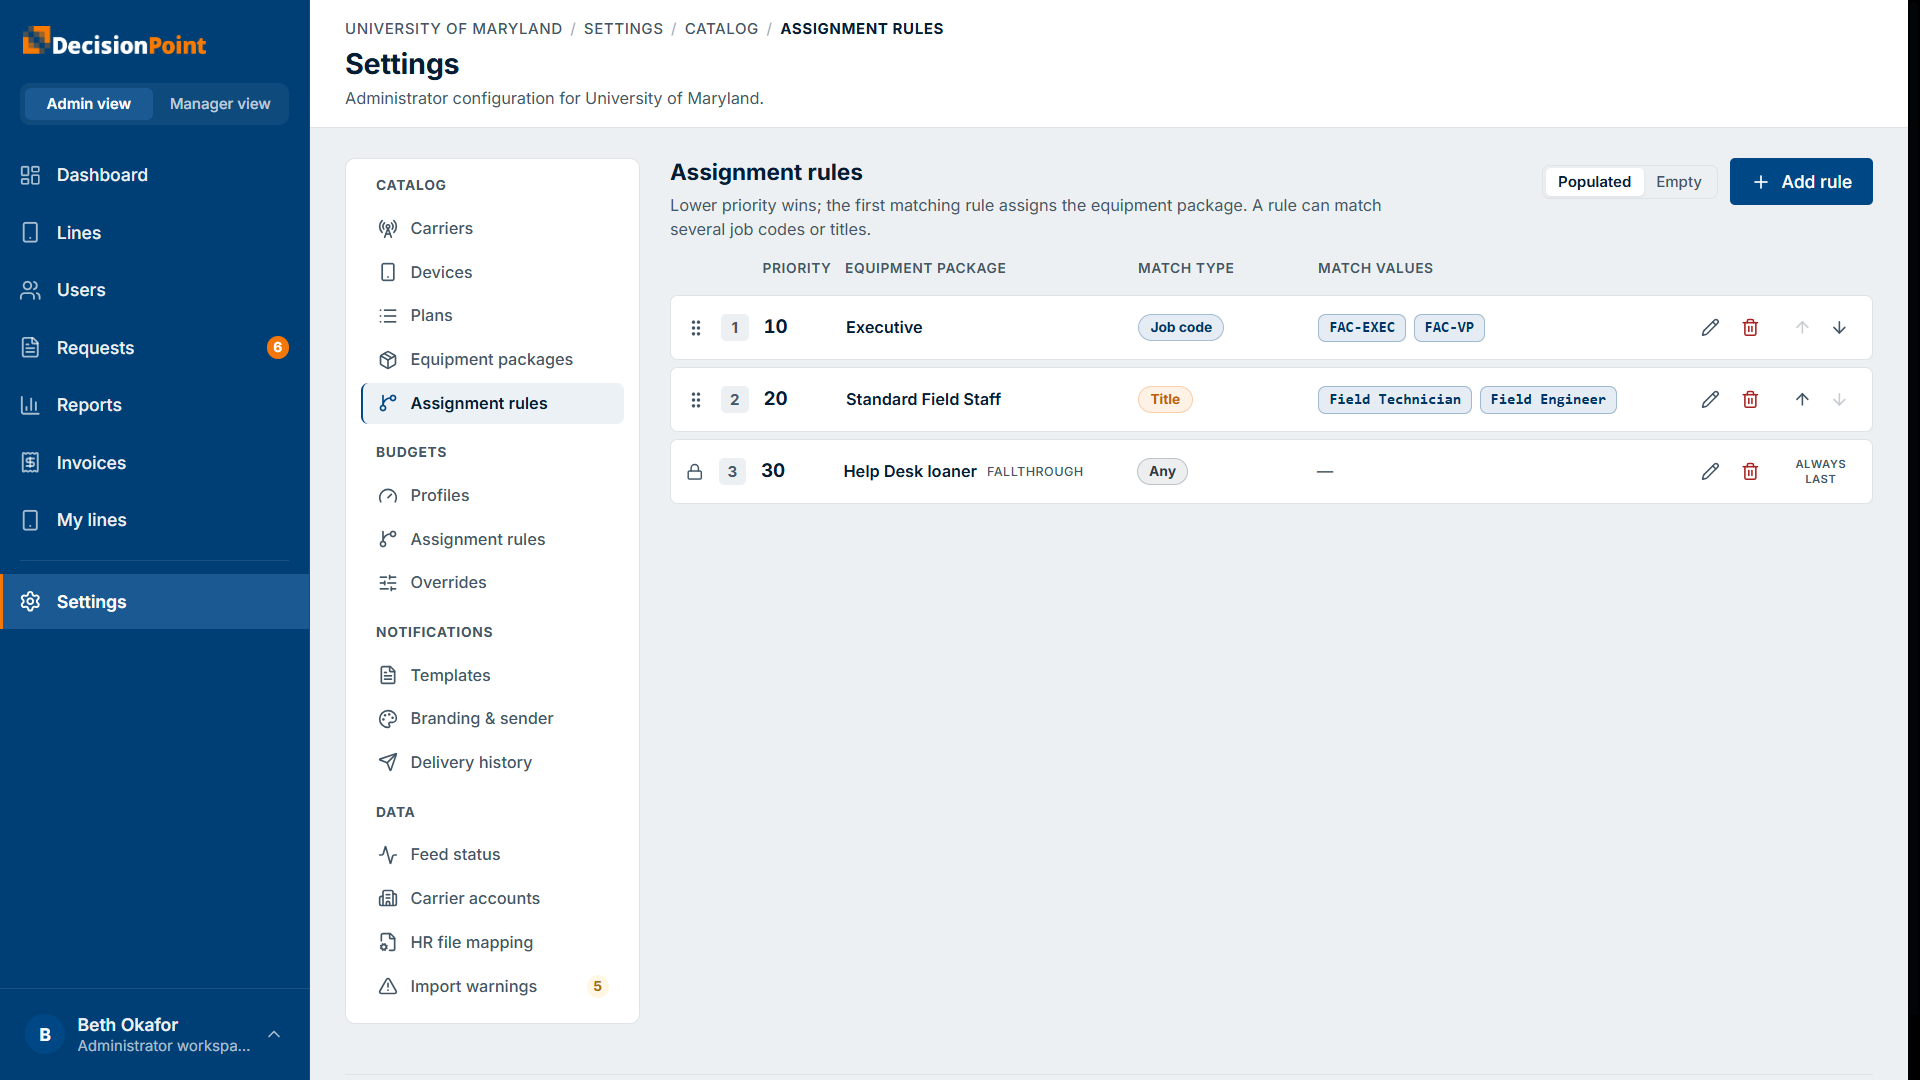Open Carrier accounts page
The image size is (1920, 1080).
click(492, 899)
